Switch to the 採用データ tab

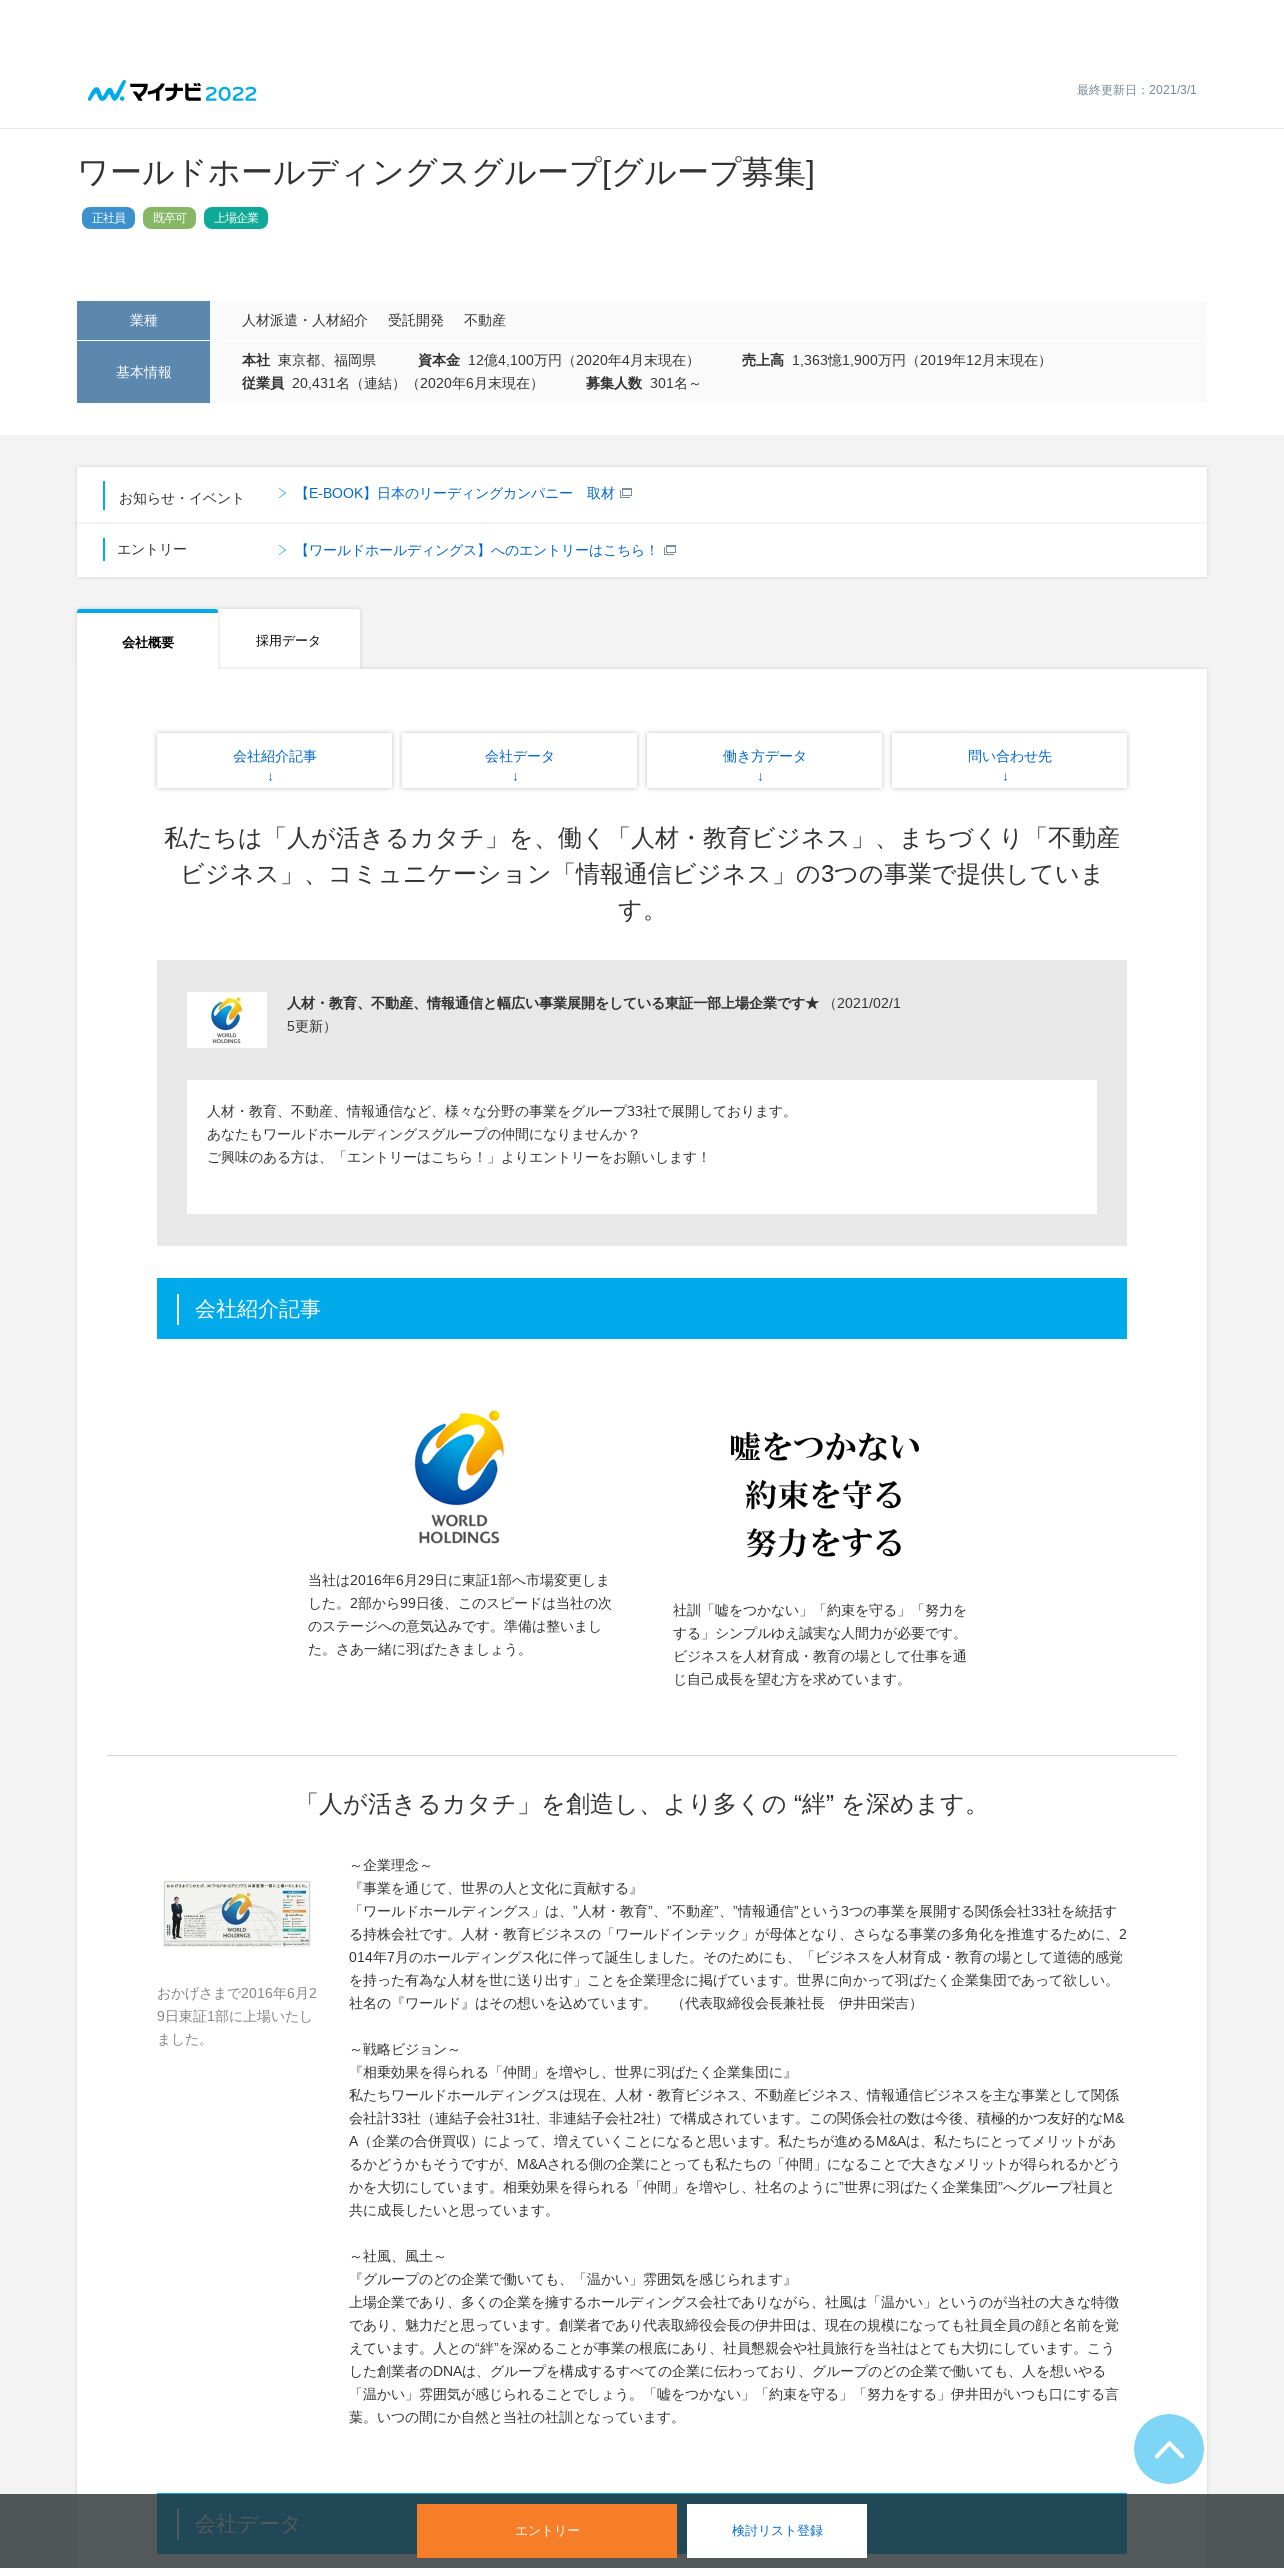tap(289, 640)
